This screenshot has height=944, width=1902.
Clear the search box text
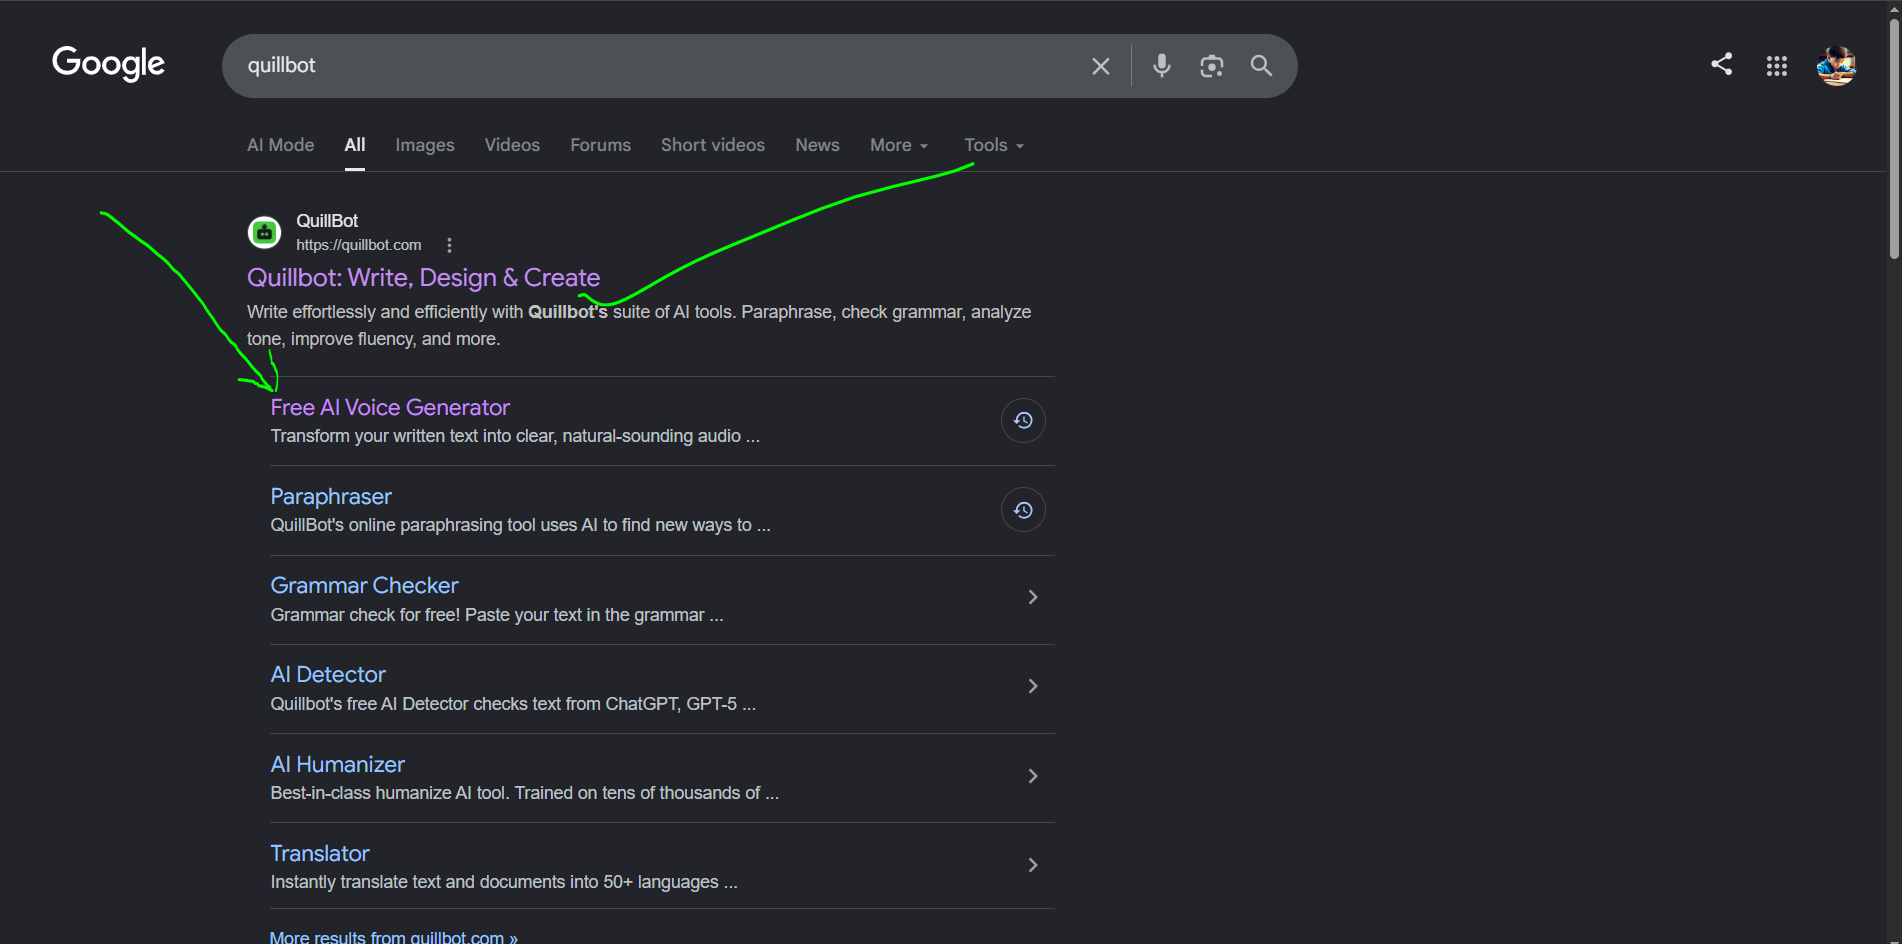pyautogui.click(x=1100, y=66)
